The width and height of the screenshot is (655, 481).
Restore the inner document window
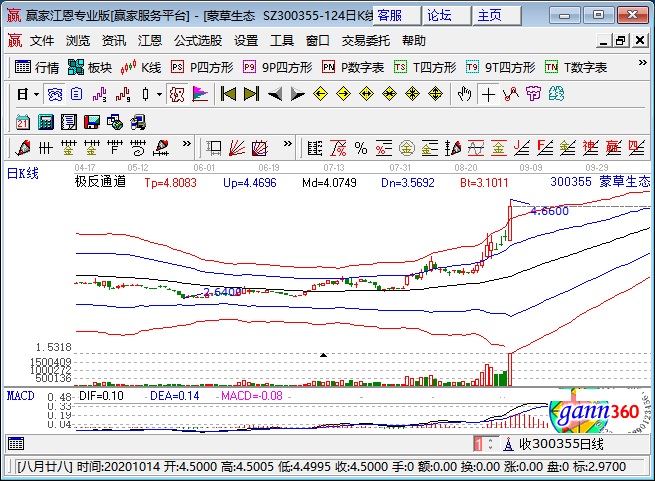coord(620,41)
